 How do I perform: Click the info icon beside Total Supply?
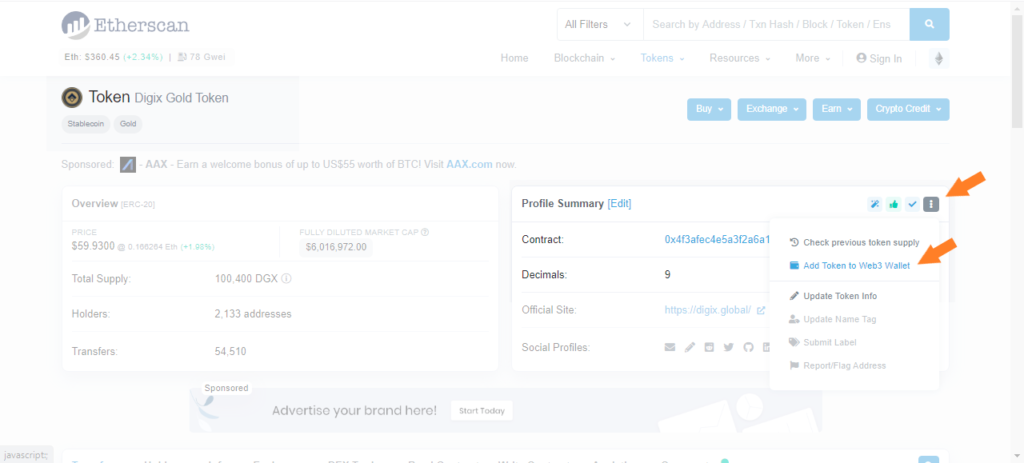[286, 279]
